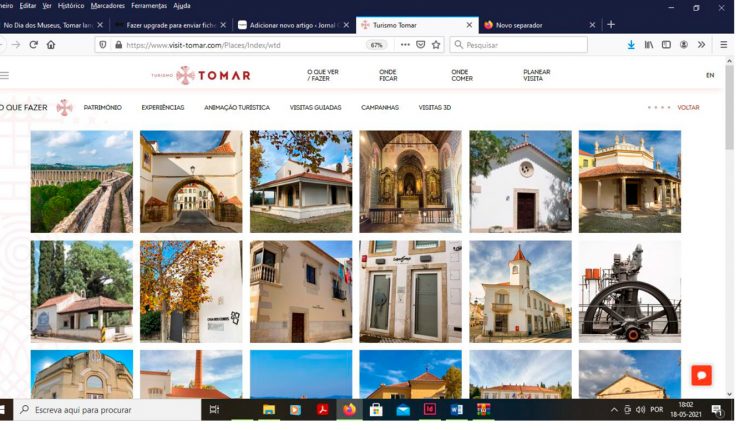Open a new browser tab with plus

[x=611, y=24]
